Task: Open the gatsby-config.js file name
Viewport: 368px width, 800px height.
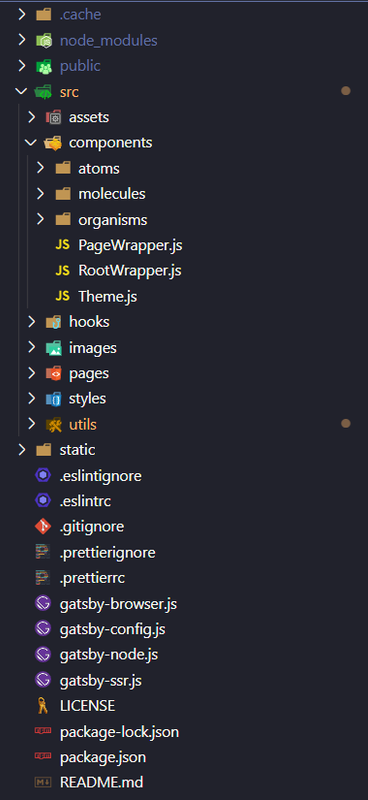Action: pos(112,630)
